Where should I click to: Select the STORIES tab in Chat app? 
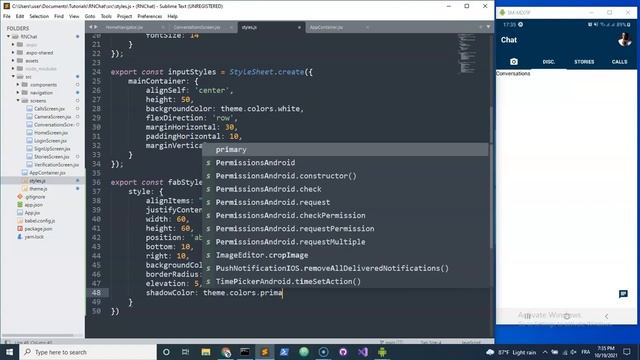584,62
